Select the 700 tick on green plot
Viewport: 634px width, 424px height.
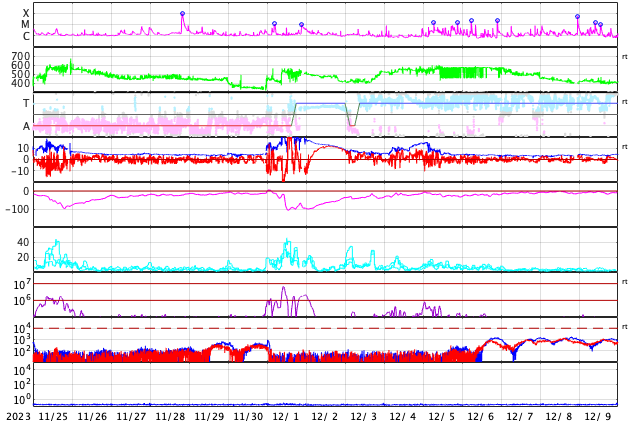tap(21, 56)
